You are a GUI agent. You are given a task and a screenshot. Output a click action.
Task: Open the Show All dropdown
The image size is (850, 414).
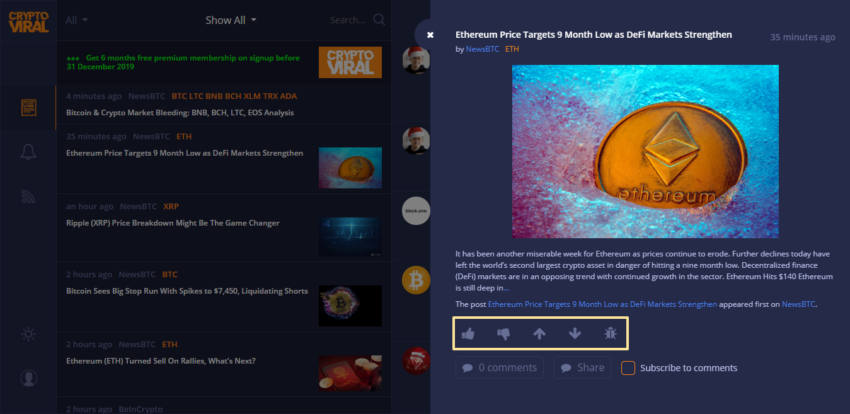coord(231,20)
